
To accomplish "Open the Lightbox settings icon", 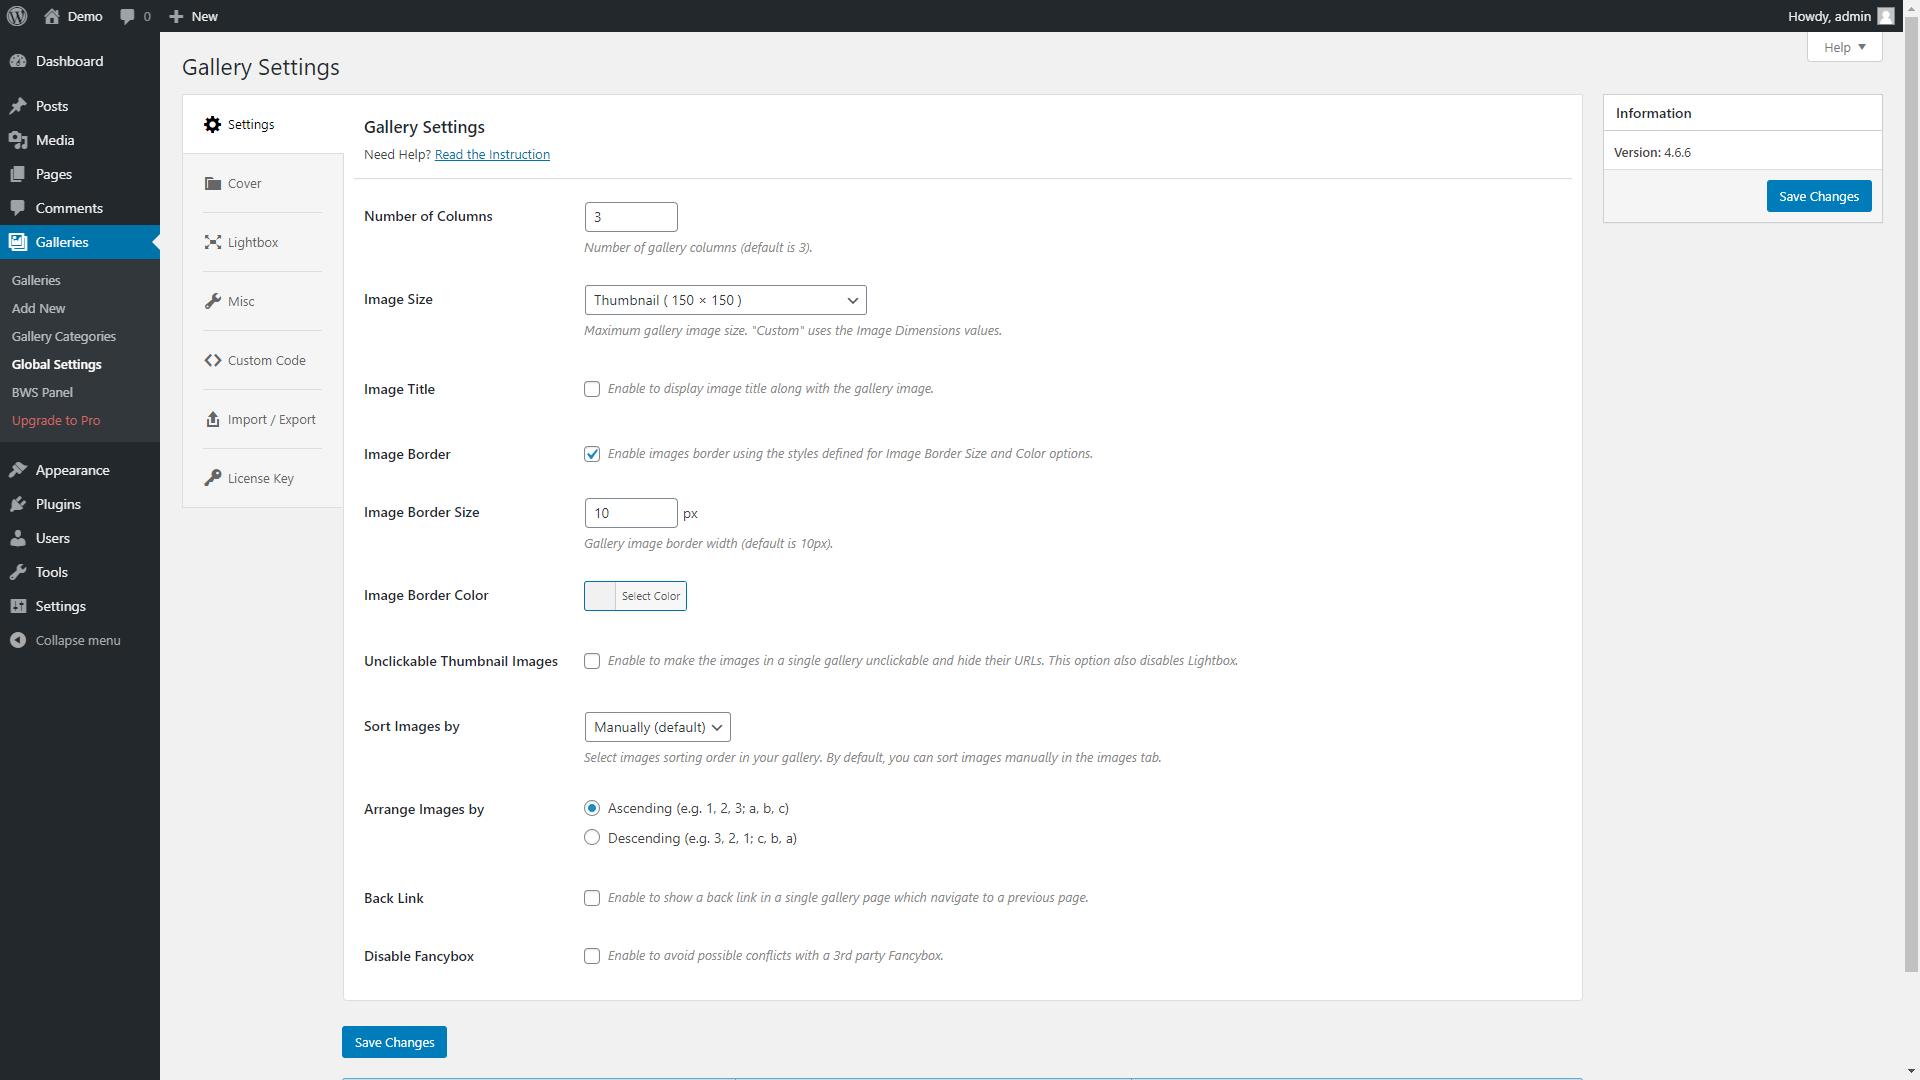I will coord(252,242).
